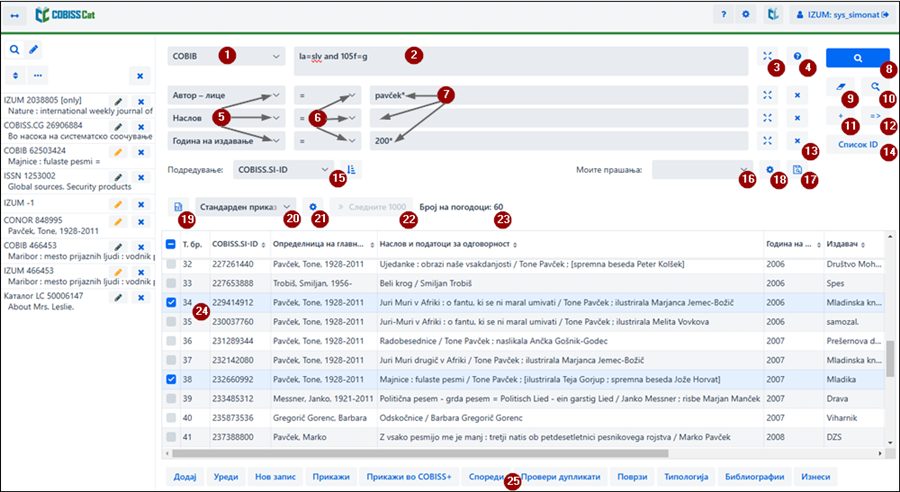The image size is (900, 492).
Task: Check row 36 Radobesednice checkbox
Action: [171, 341]
